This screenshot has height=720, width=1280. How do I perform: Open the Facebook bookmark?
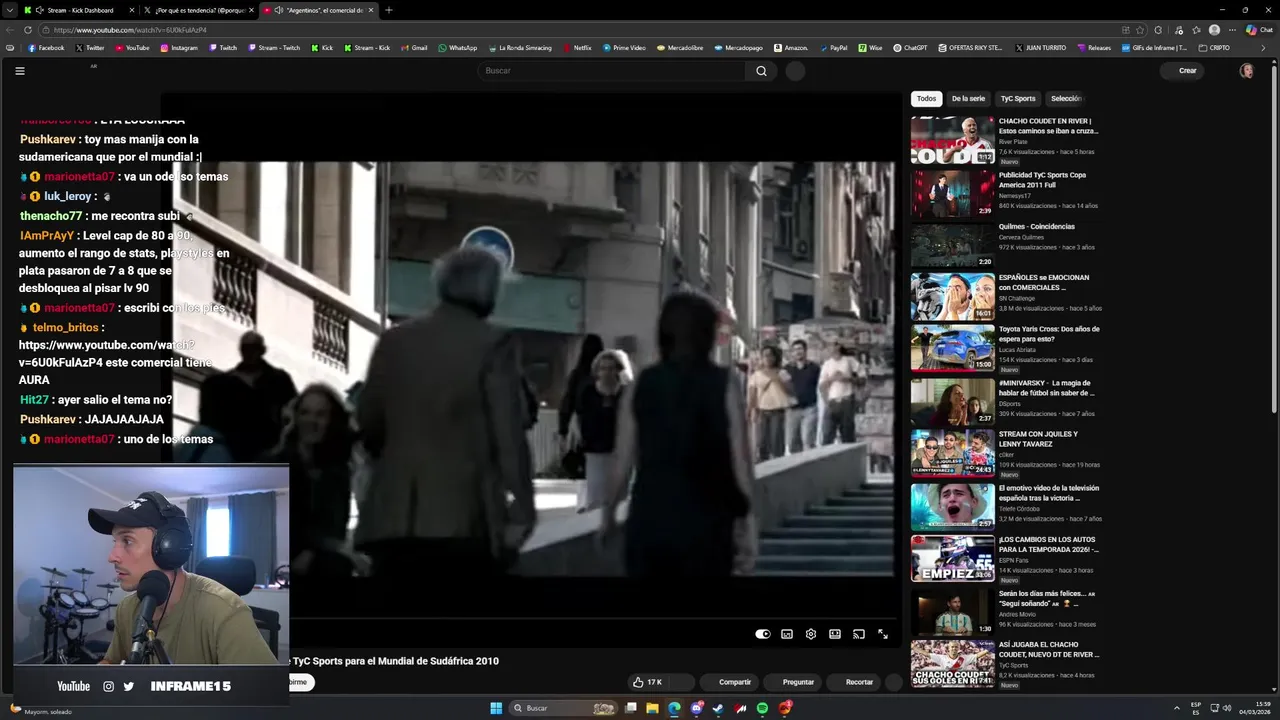pyautogui.click(x=46, y=48)
